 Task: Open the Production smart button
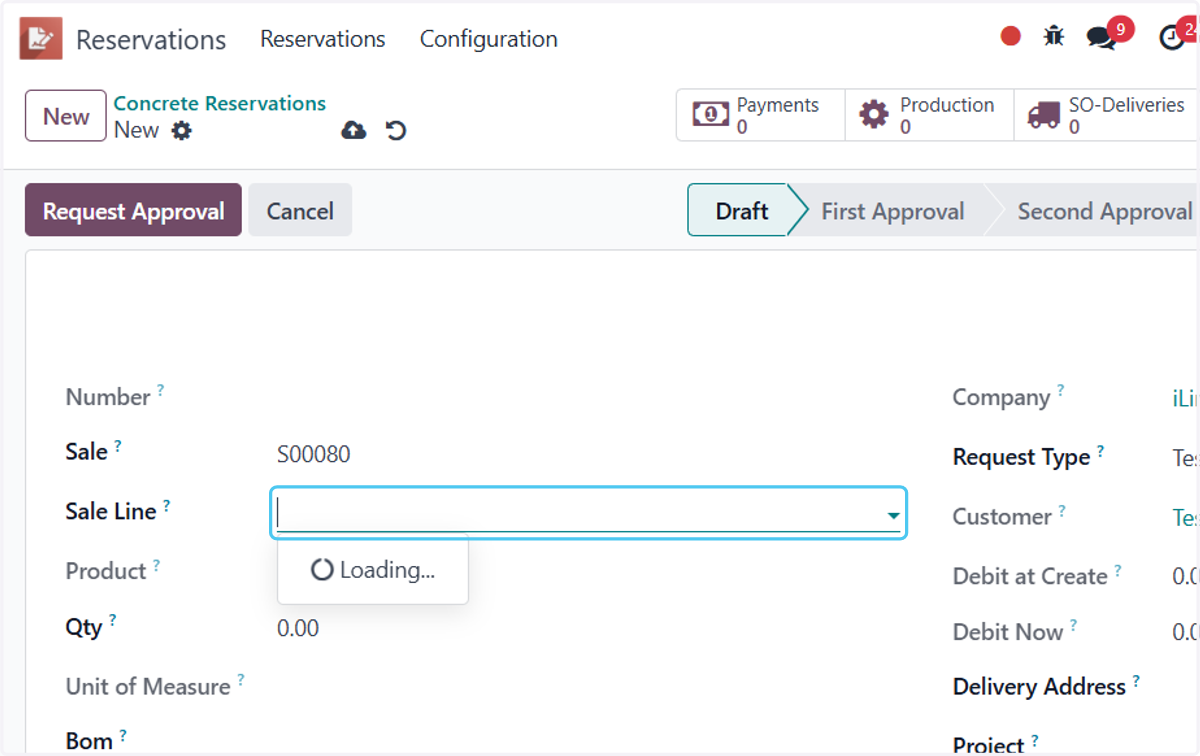929,115
